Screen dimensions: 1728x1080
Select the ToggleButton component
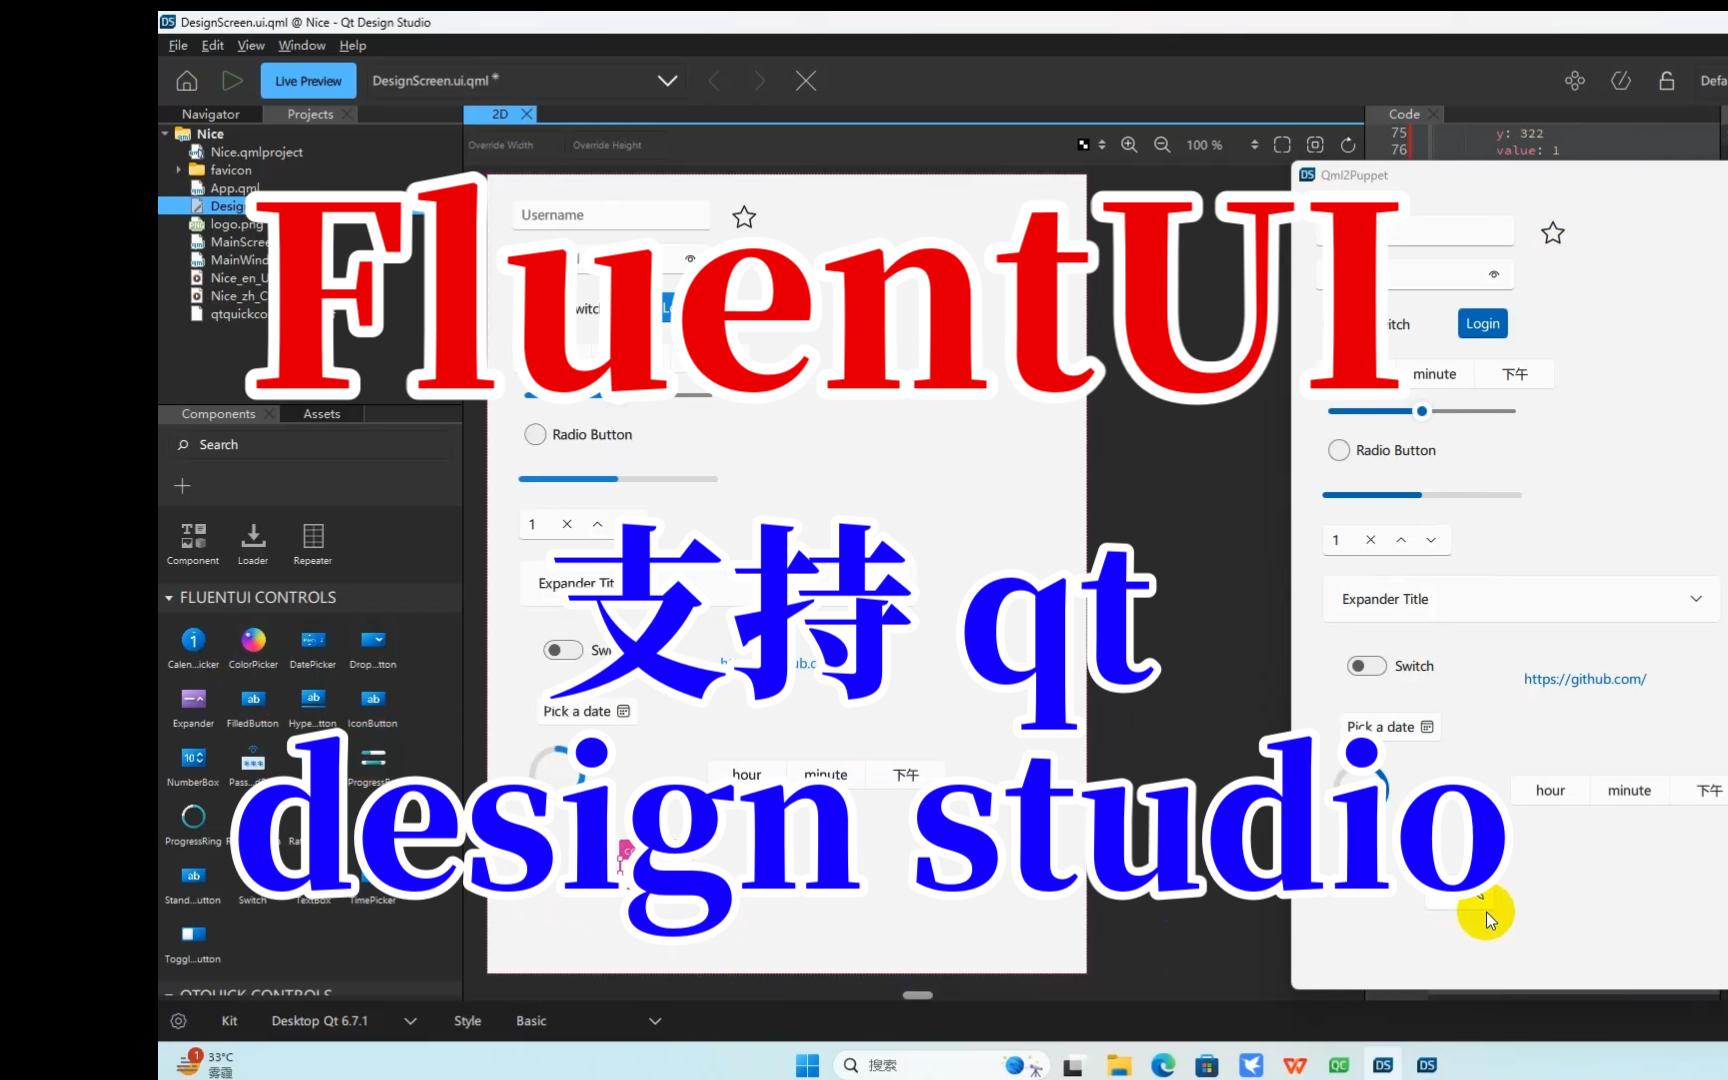click(x=193, y=943)
